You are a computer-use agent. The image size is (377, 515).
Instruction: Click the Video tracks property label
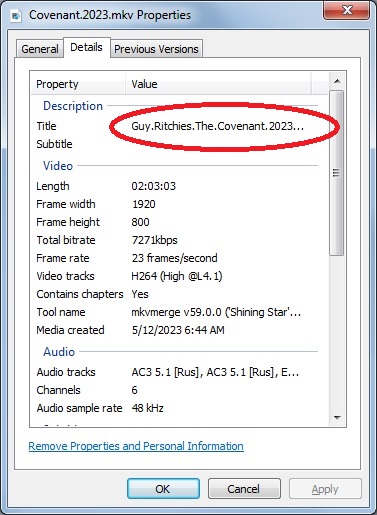point(65,276)
